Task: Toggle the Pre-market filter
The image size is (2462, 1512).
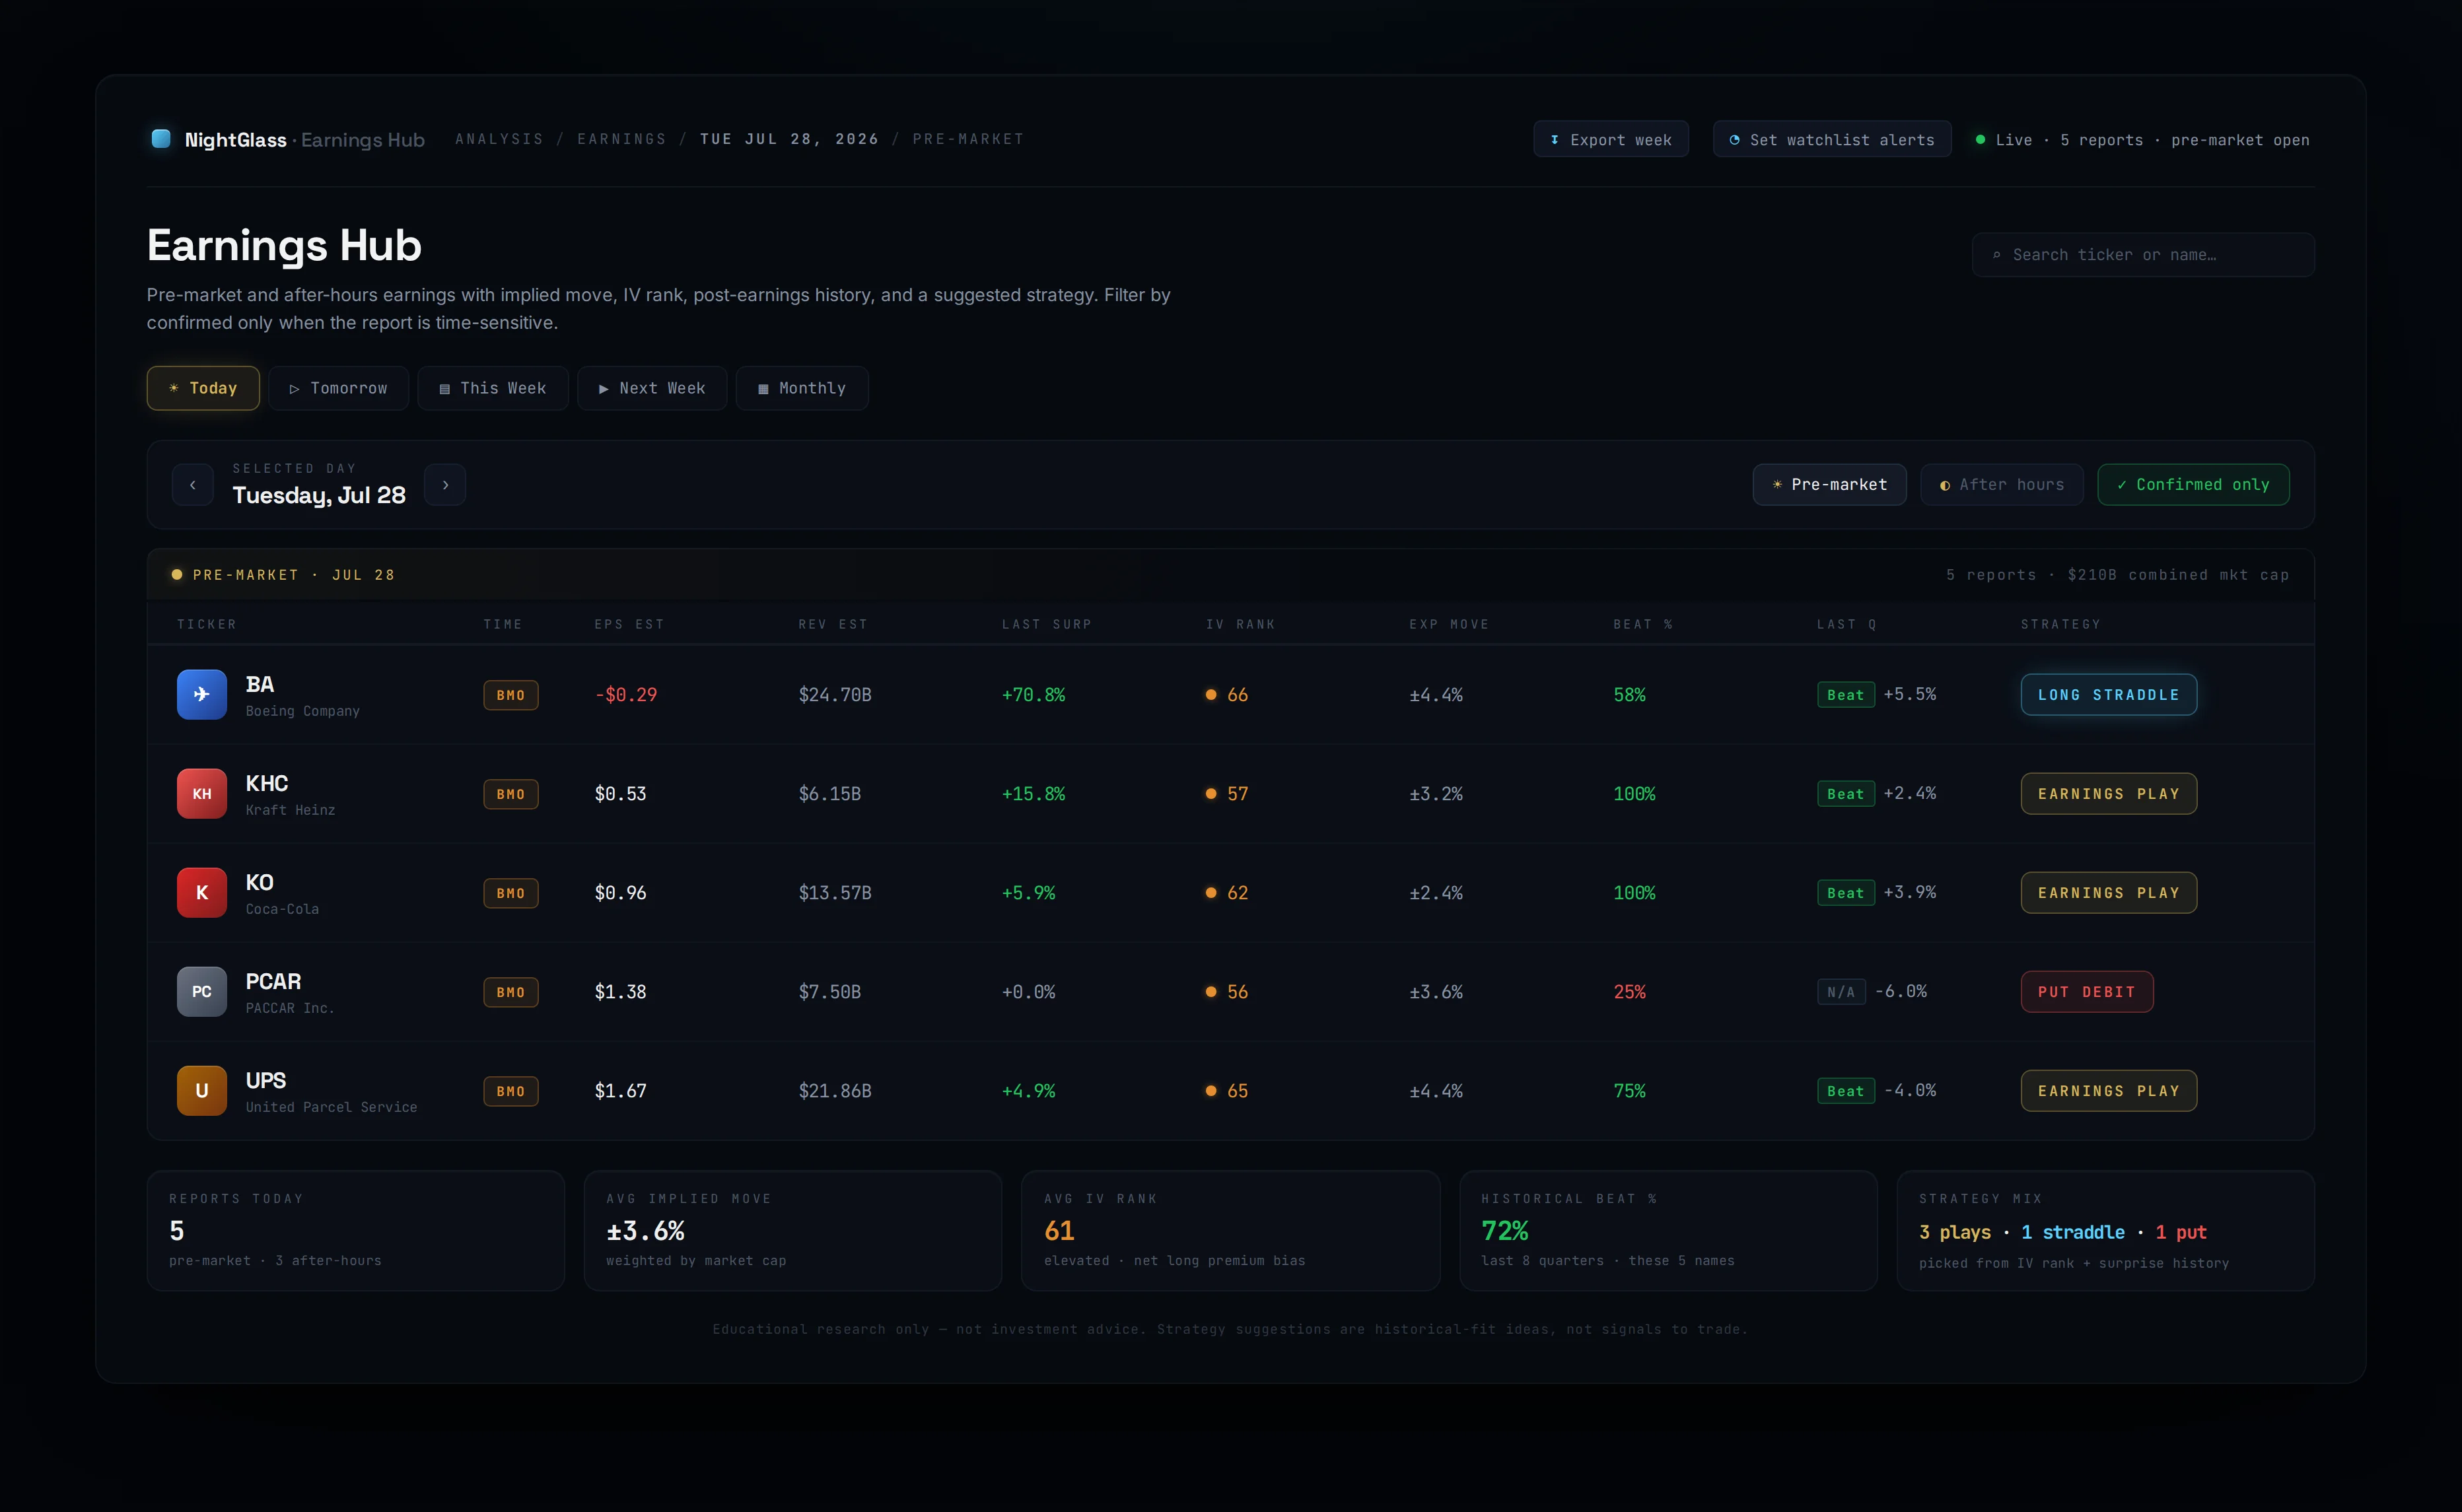Action: pyautogui.click(x=1829, y=484)
